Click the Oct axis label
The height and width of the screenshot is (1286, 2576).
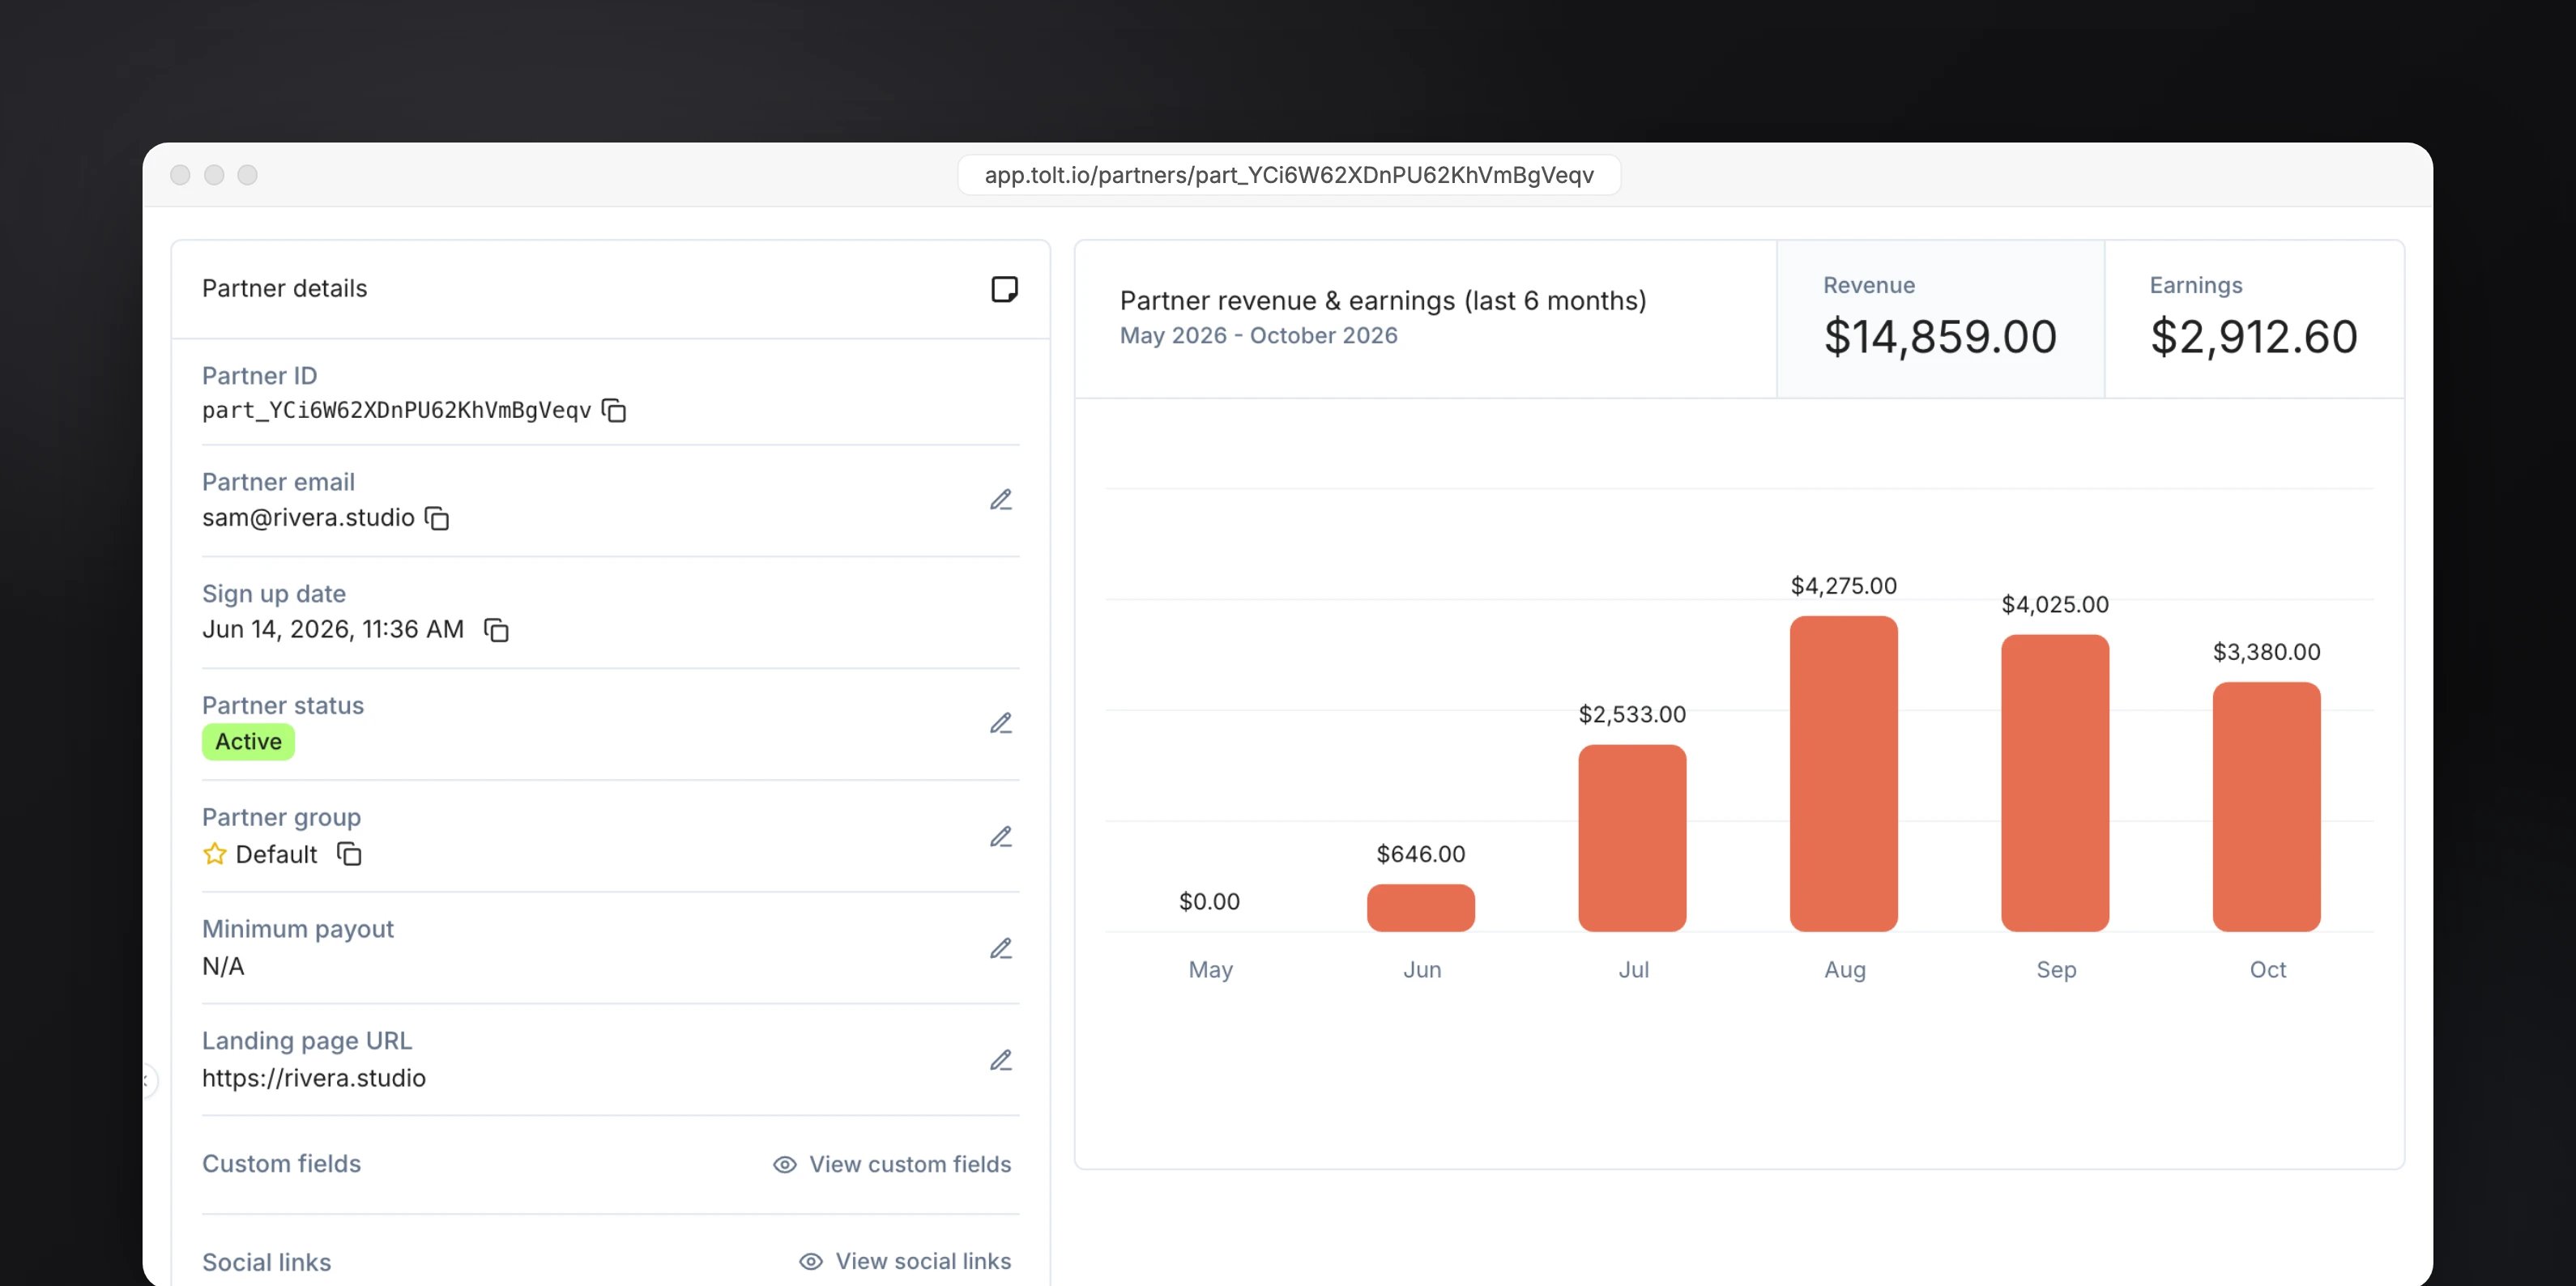click(2267, 970)
